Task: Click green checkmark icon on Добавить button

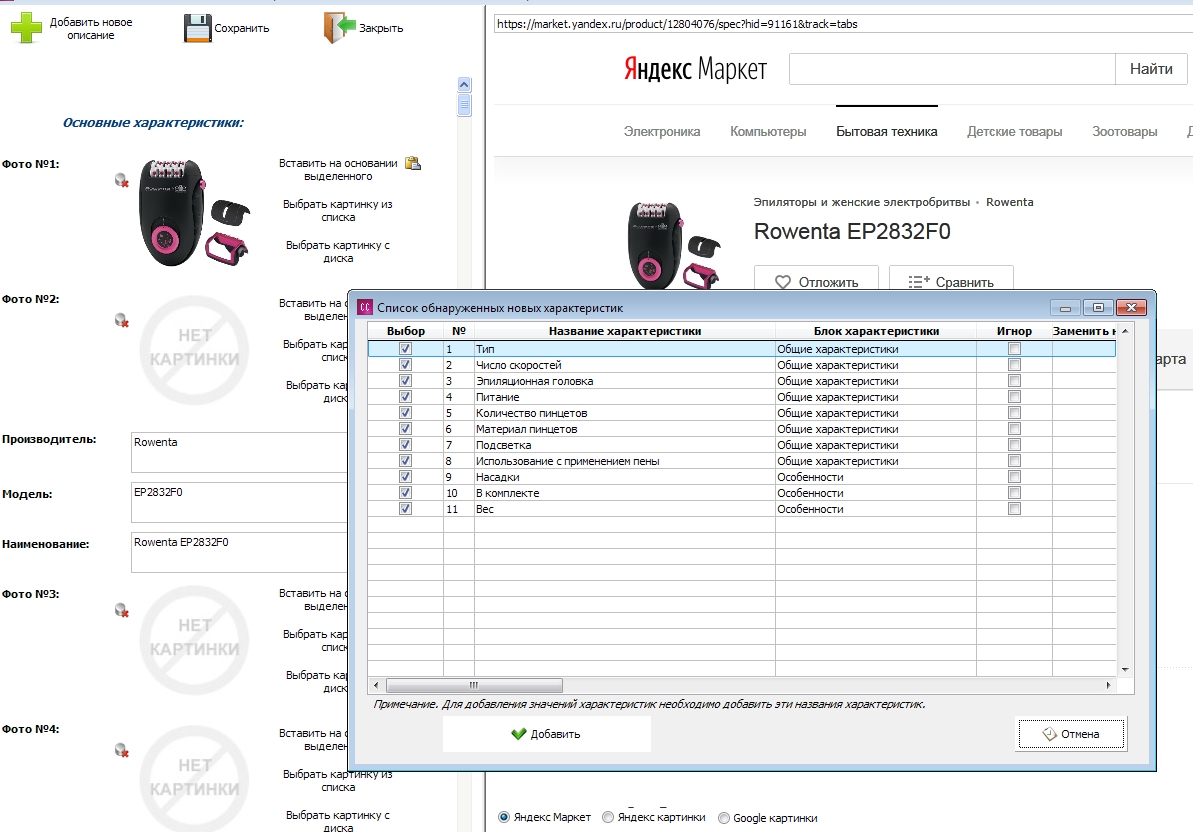Action: (x=519, y=734)
